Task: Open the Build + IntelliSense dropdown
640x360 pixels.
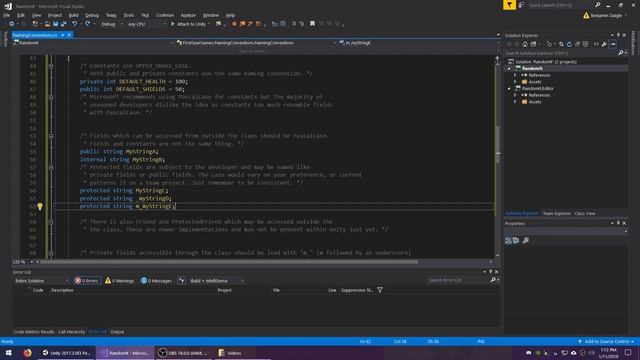Action: [217, 281]
